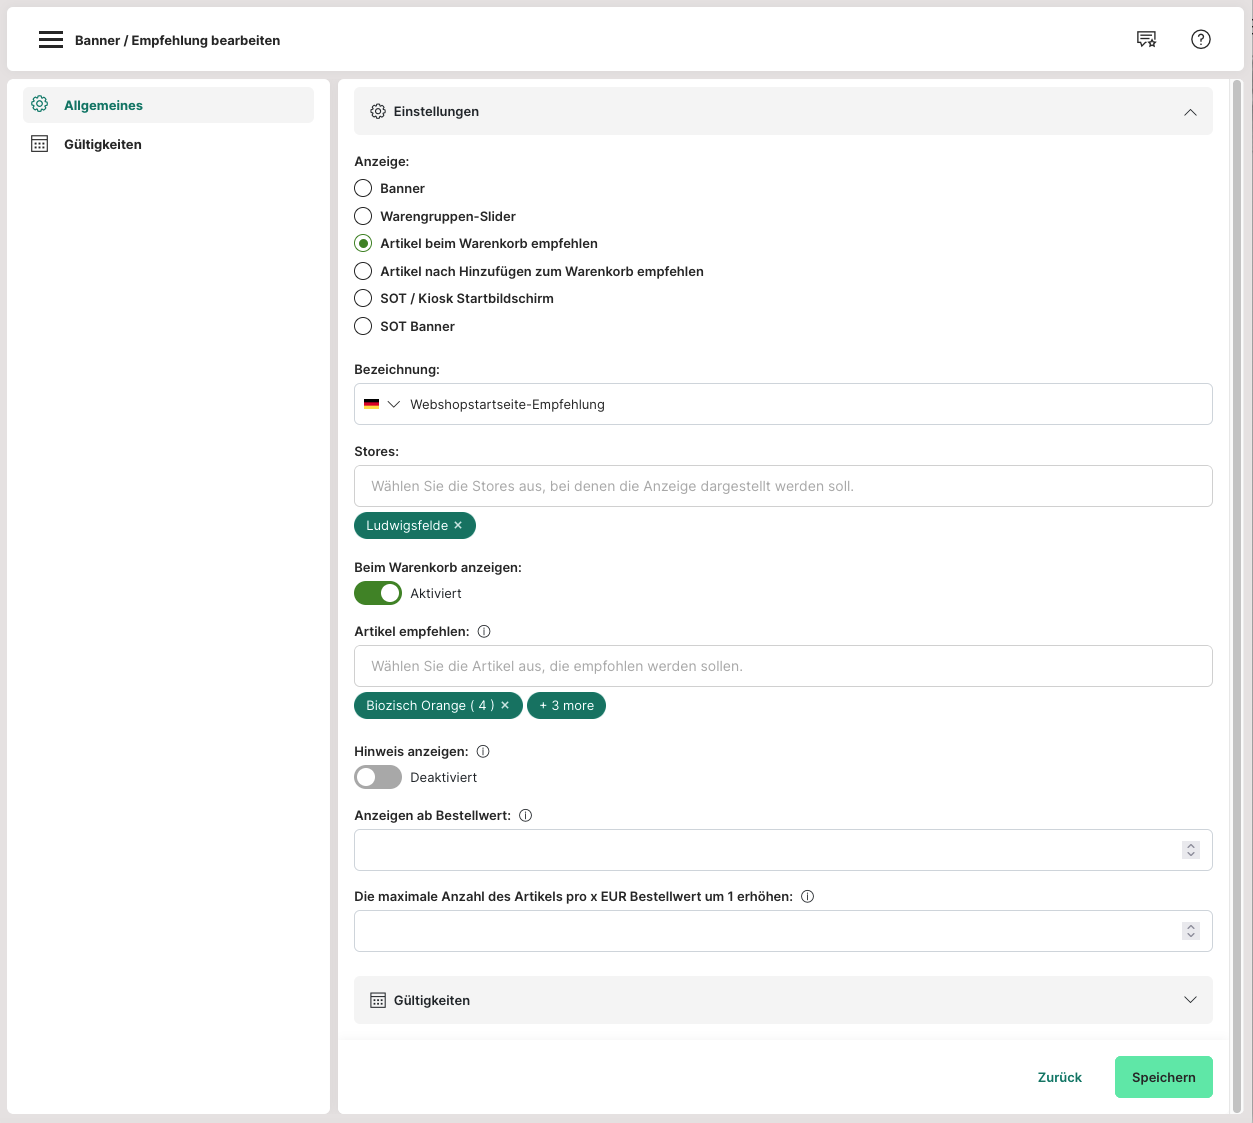This screenshot has height=1123, width=1253.
Task: Expand the Gültigkeiten accordion section
Action: coord(1190,1000)
